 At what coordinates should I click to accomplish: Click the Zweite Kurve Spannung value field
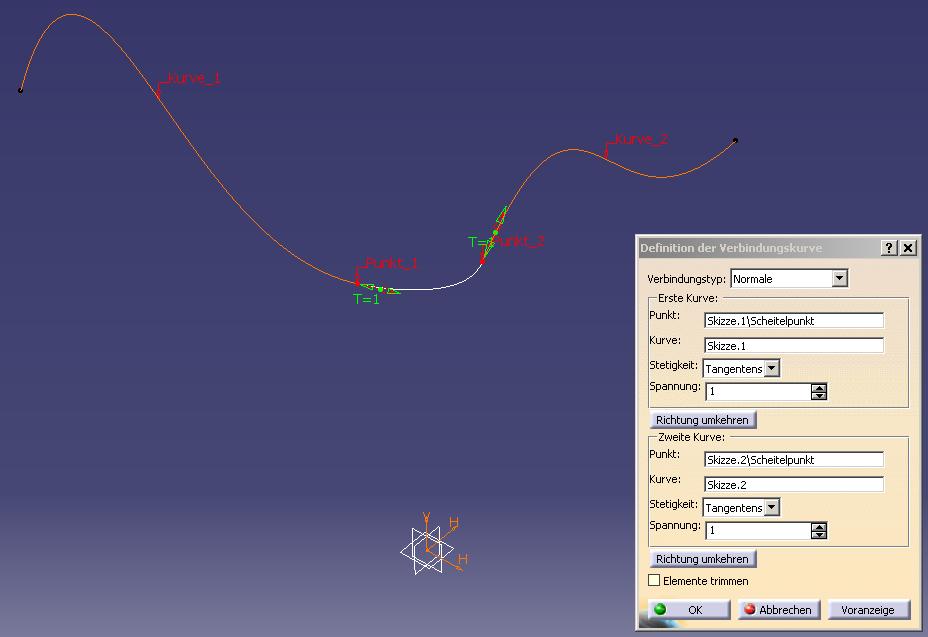[x=758, y=530]
